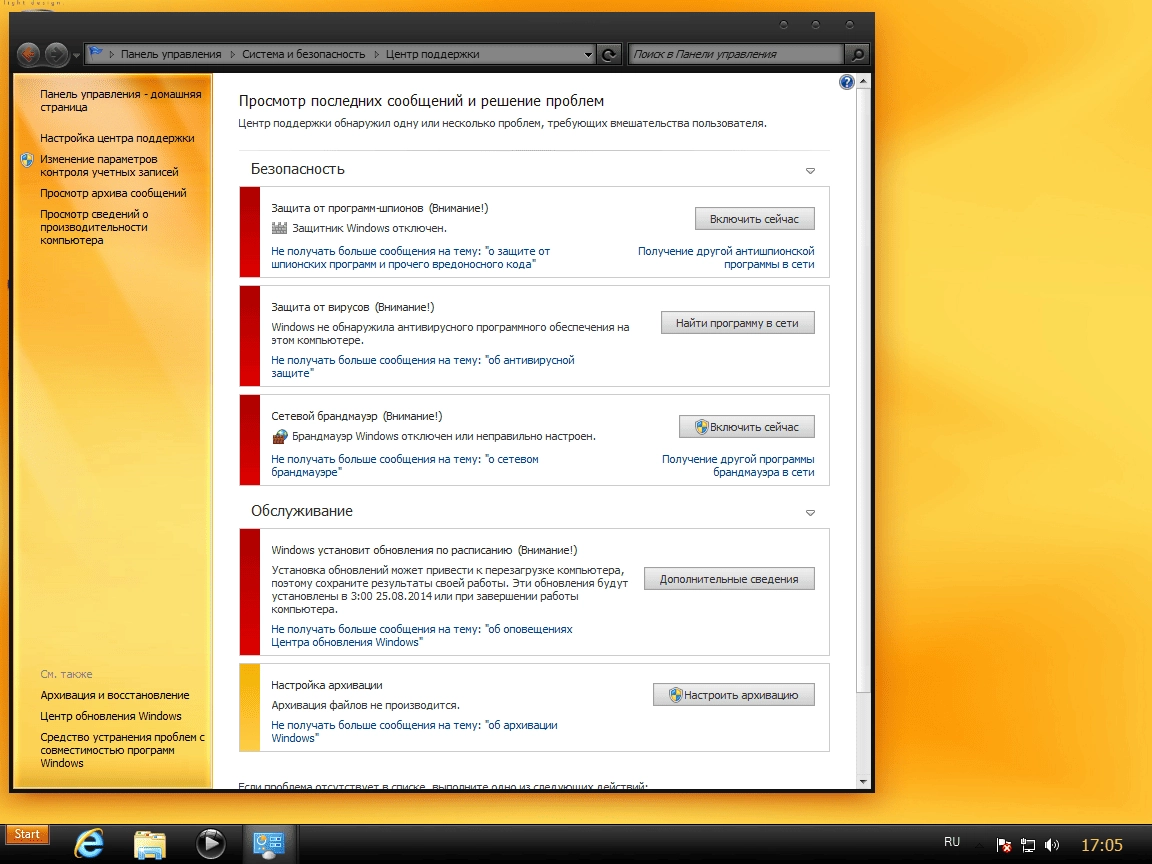Open 'Просмотр сведений о производительности компьютера'
This screenshot has width=1152, height=864.
coord(93,227)
